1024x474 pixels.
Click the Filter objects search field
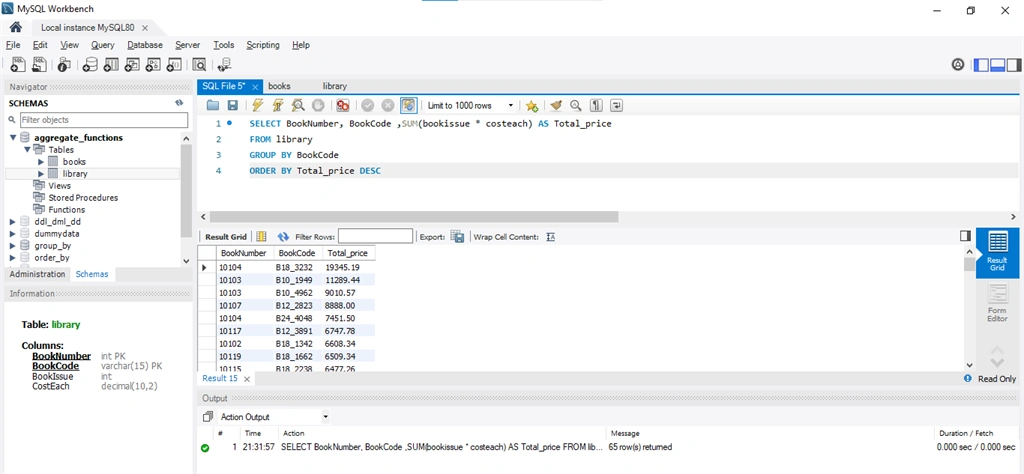pos(104,120)
